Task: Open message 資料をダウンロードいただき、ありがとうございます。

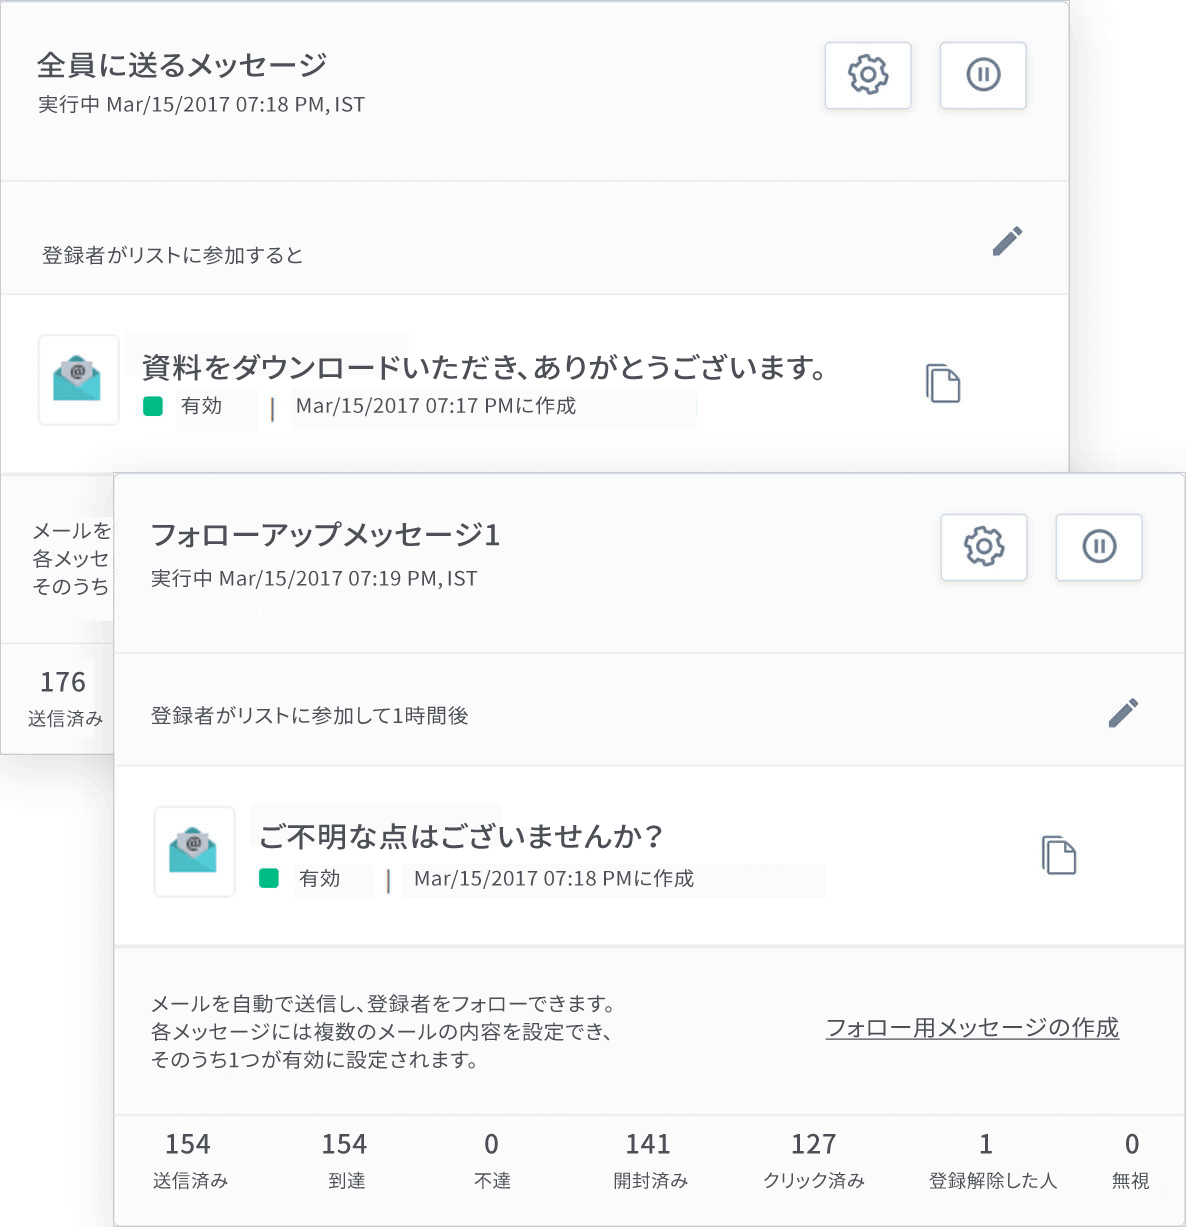Action: pos(484,368)
